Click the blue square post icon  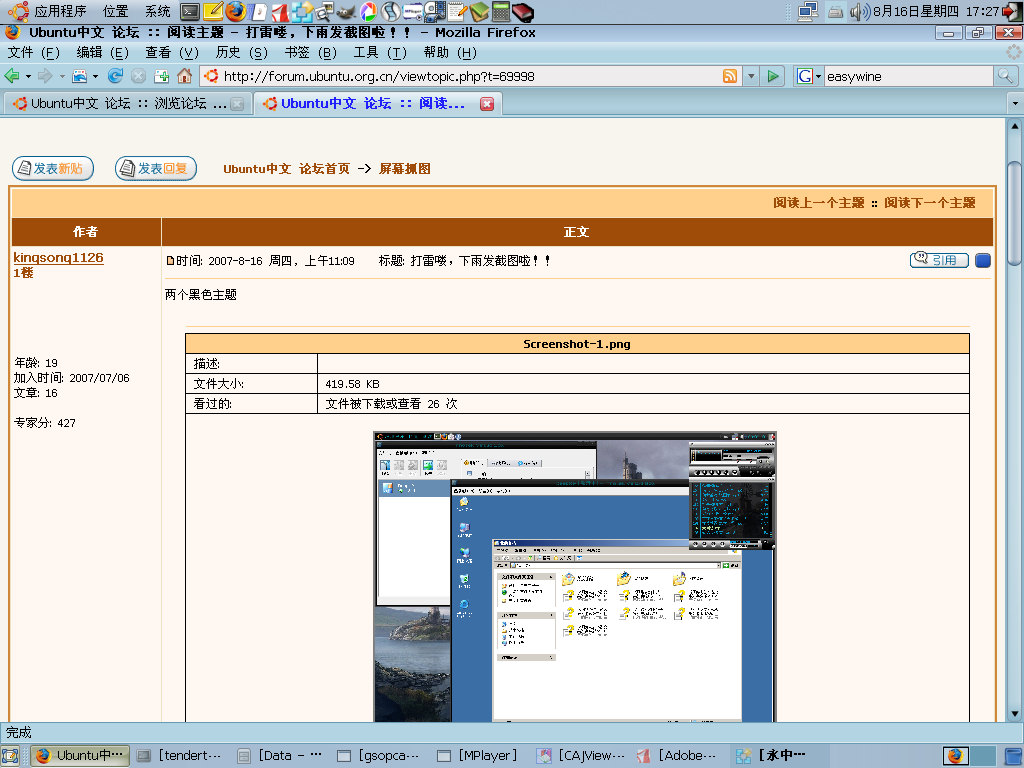click(983, 261)
